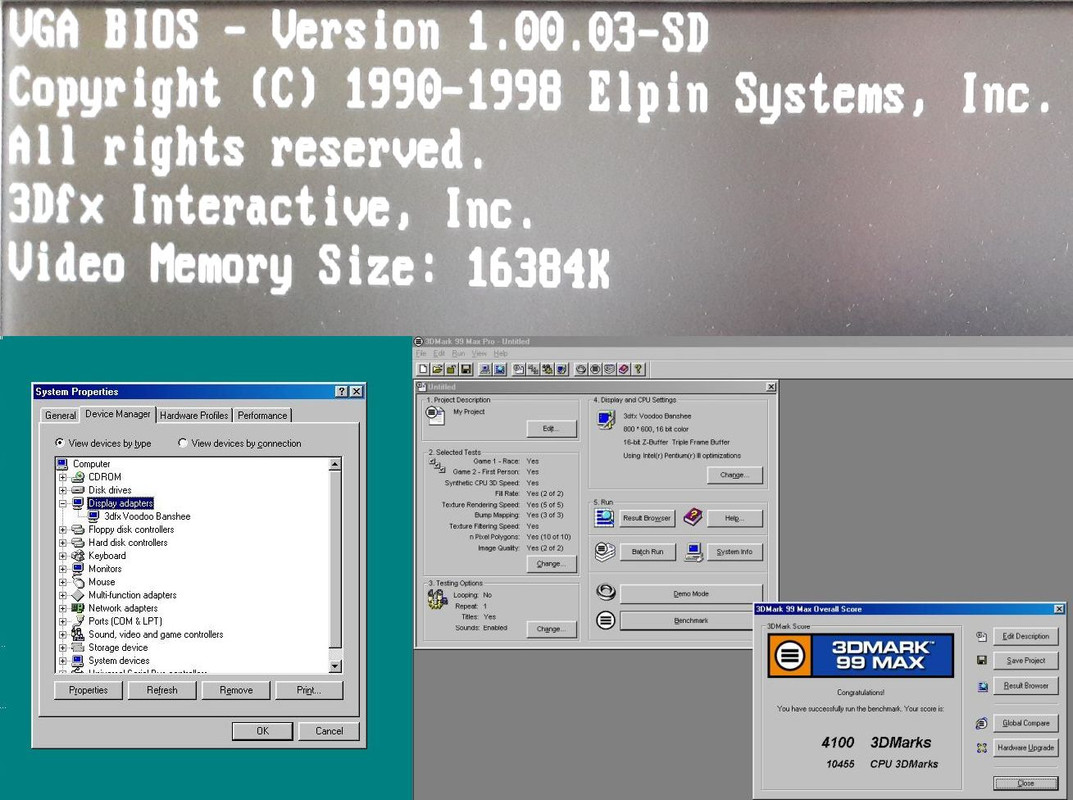This screenshot has width=1073, height=800.
Task: Click the yellow question mark Help toolbar icon
Action: [x=638, y=370]
